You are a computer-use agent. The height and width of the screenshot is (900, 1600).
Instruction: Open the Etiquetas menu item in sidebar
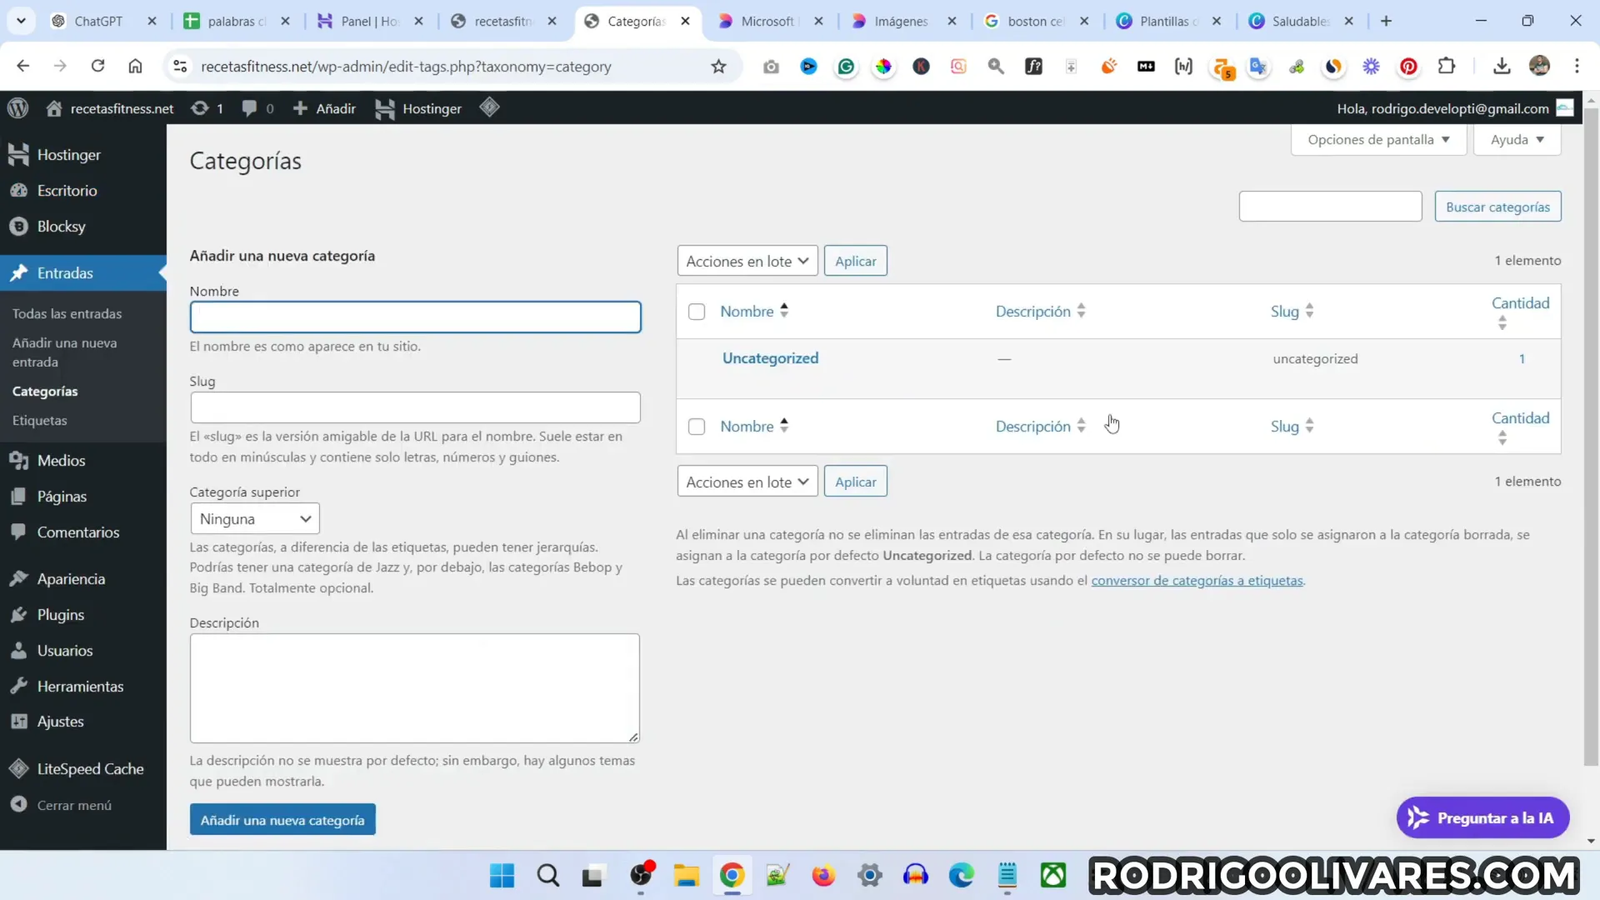coord(40,420)
